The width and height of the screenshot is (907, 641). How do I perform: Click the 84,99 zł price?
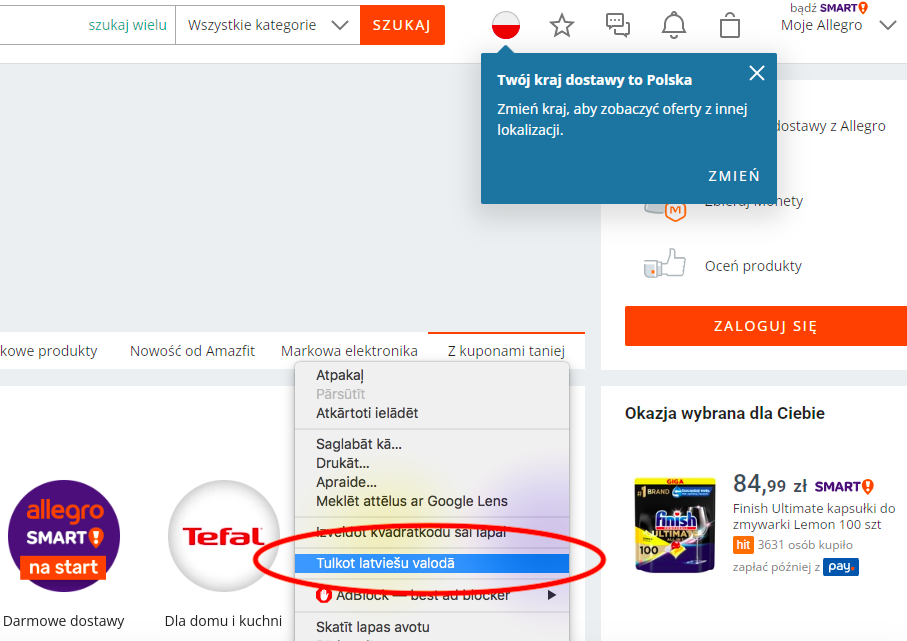coord(770,484)
